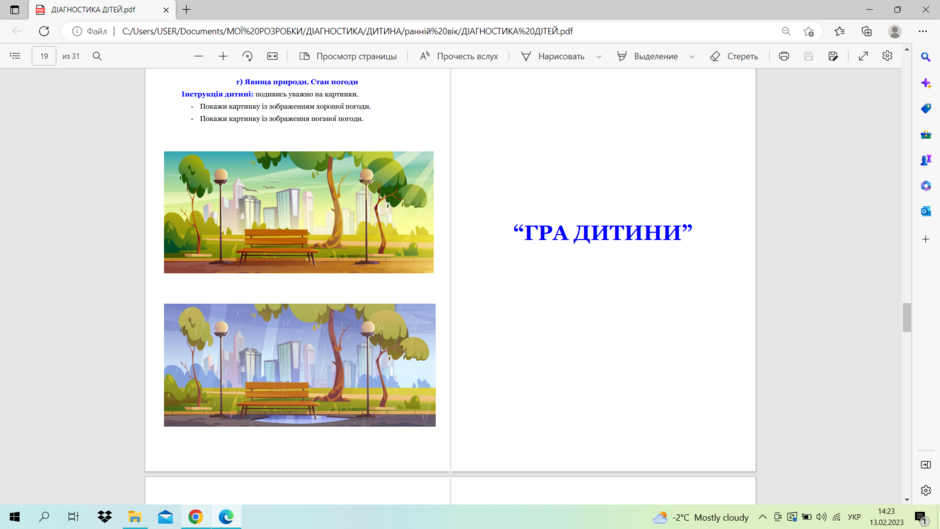This screenshot has height=529, width=940.
Task: Expand the Выделение dropdown arrow
Action: pyautogui.click(x=692, y=56)
